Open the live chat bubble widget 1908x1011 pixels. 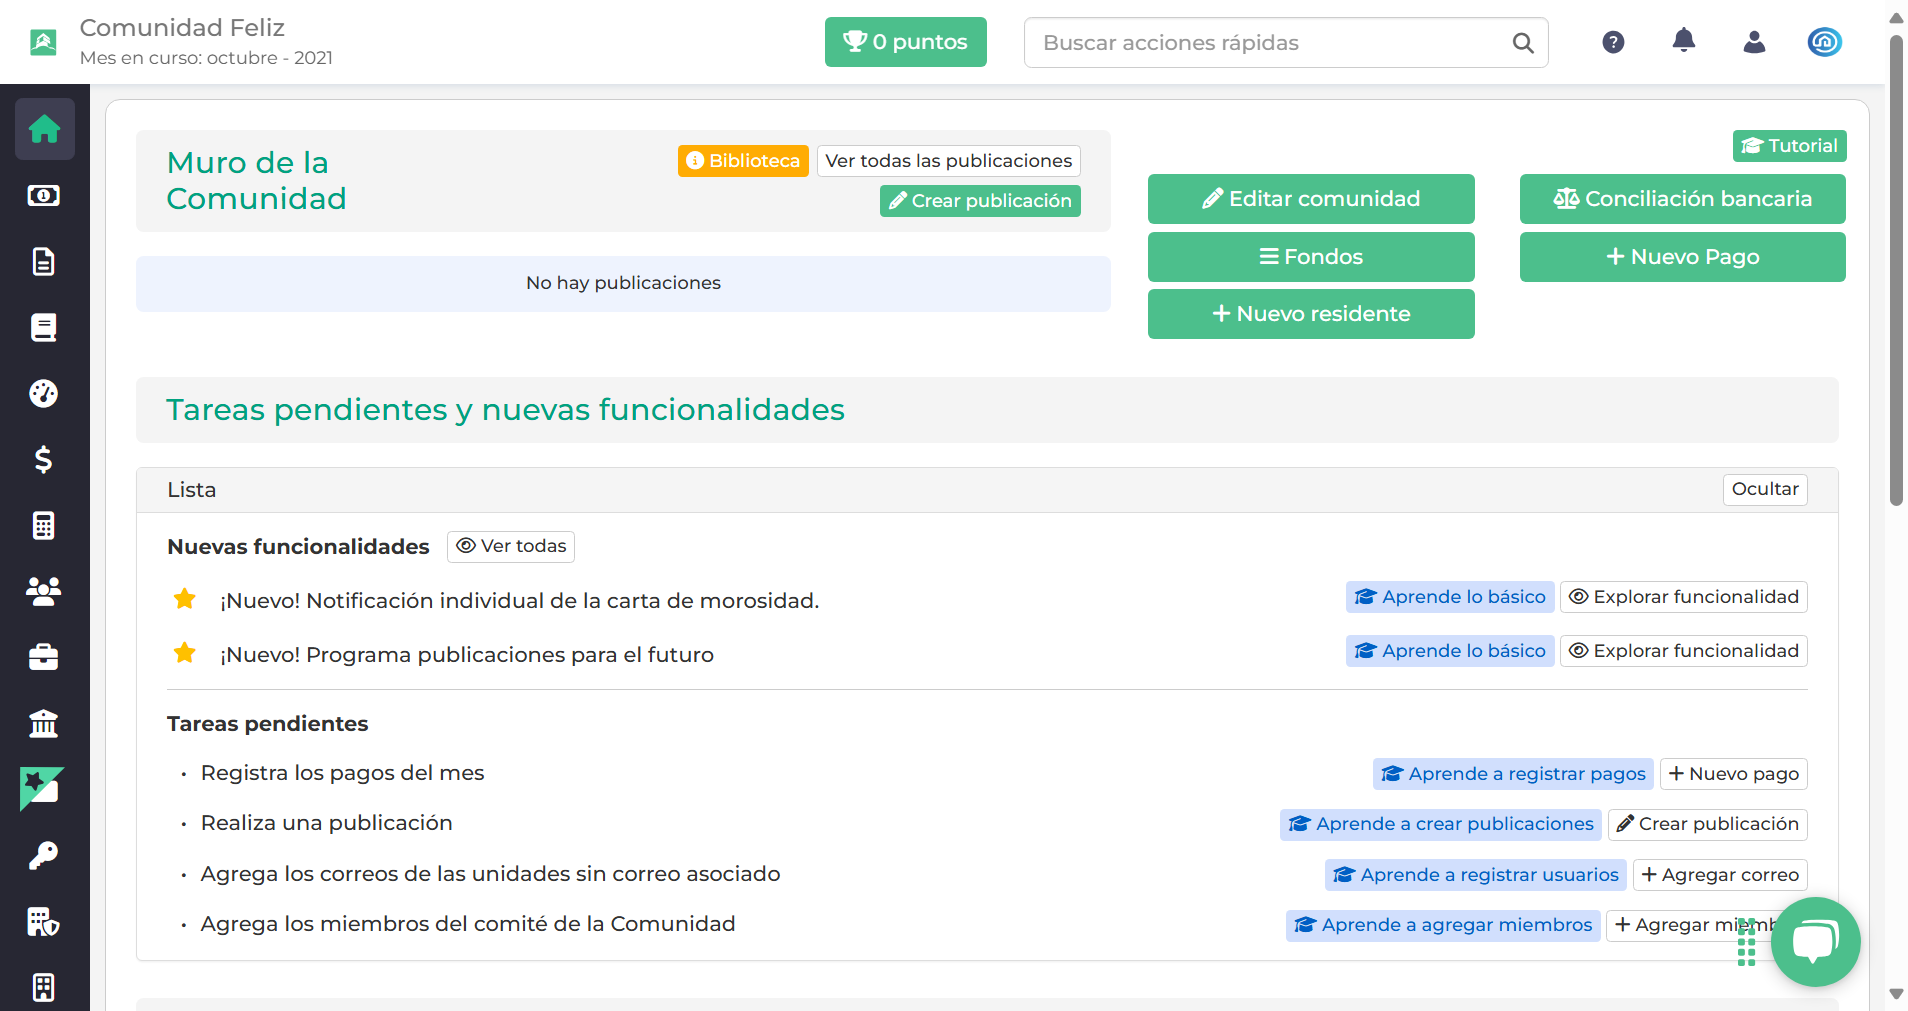(1815, 941)
